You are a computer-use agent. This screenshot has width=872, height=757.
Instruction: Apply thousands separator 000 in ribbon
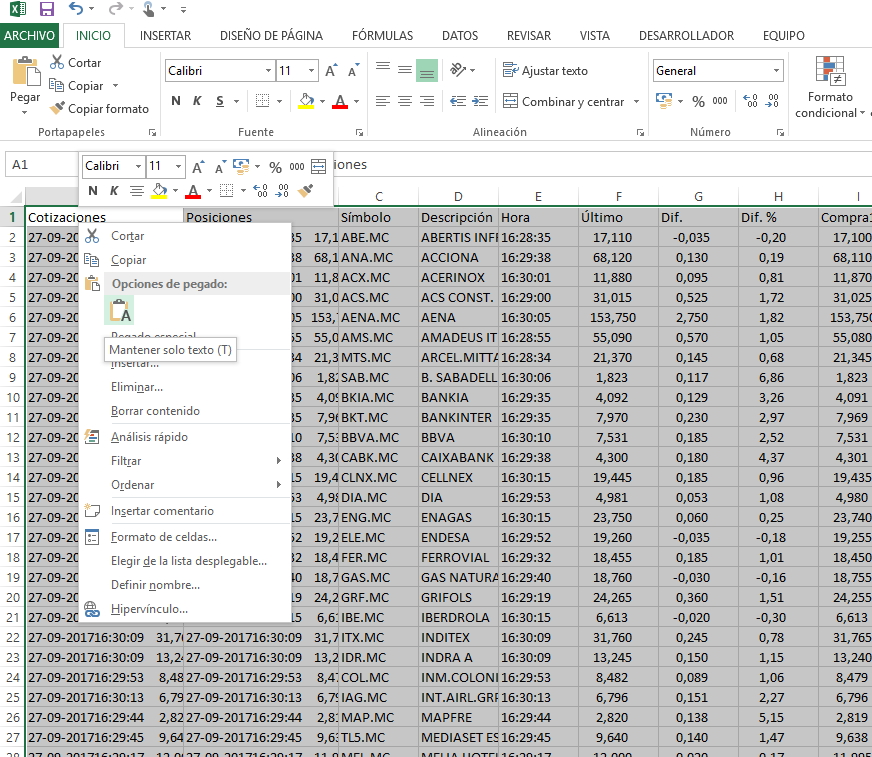pyautogui.click(x=720, y=101)
